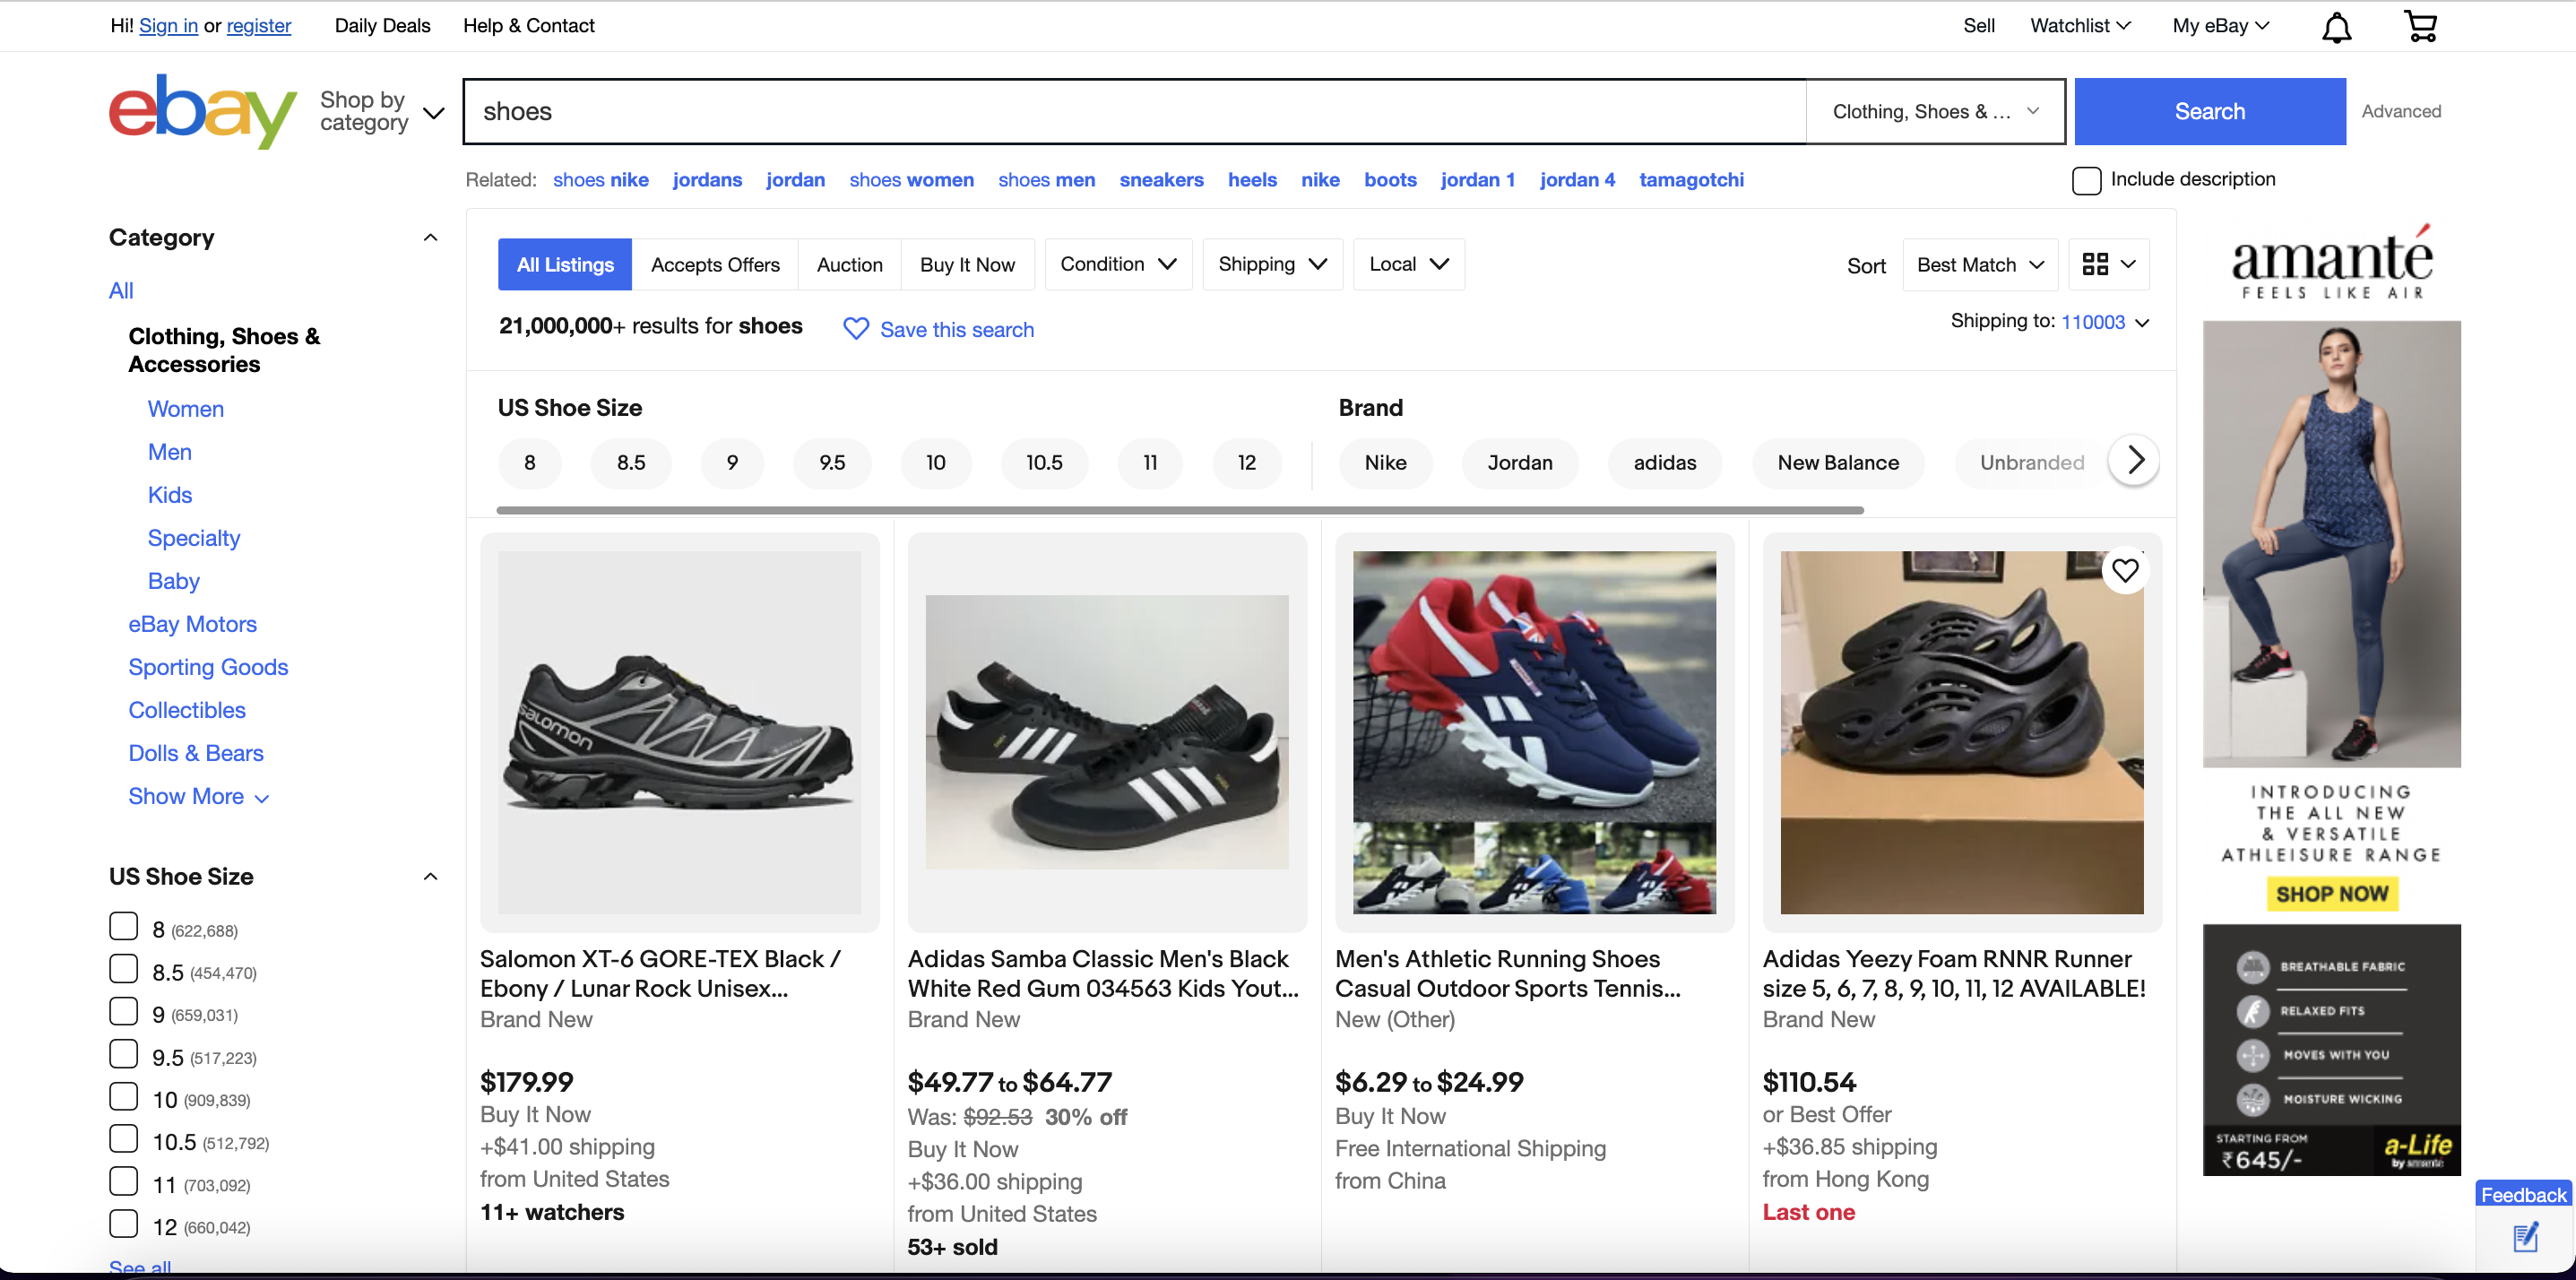Screen dimensions: 2576x1280
Task: Open the gallery view layout selector
Action: (x=2108, y=264)
